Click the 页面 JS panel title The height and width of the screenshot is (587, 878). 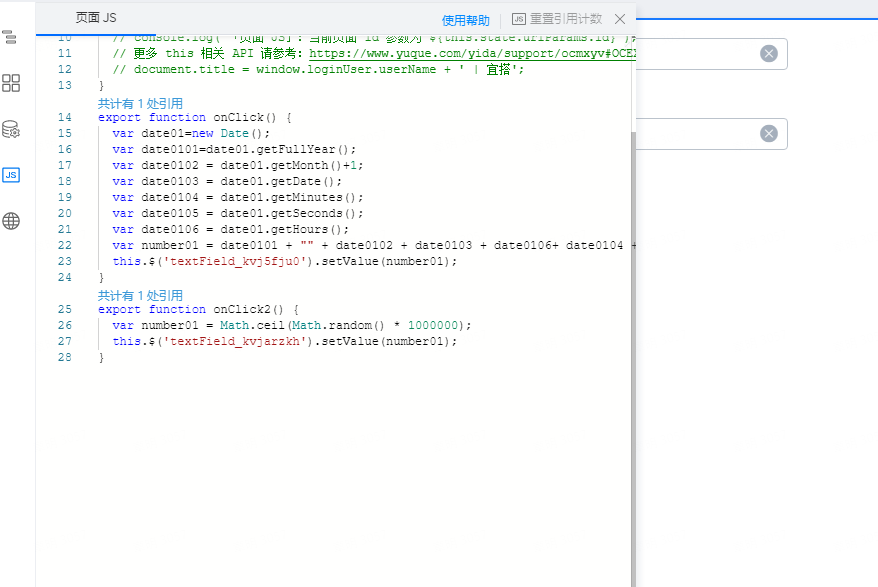96,18
